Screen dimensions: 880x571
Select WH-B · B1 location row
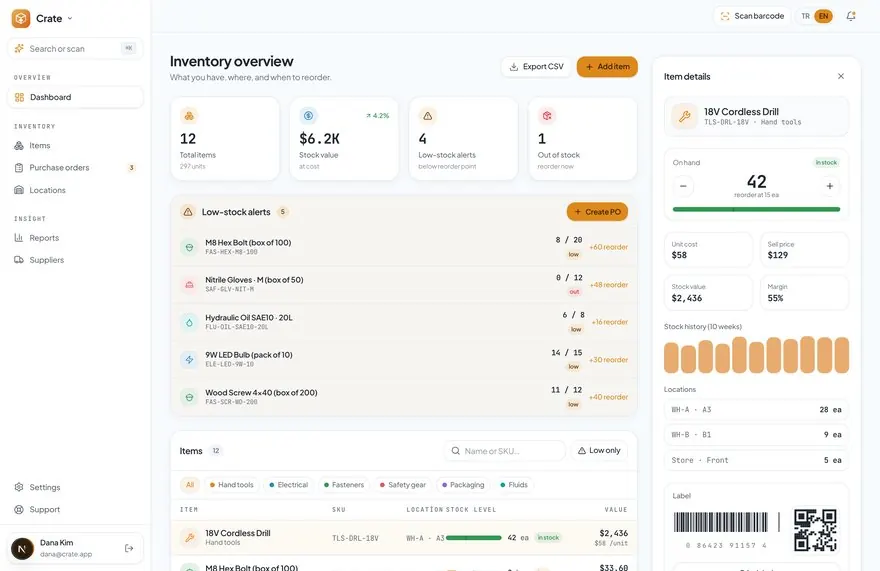click(x=756, y=435)
